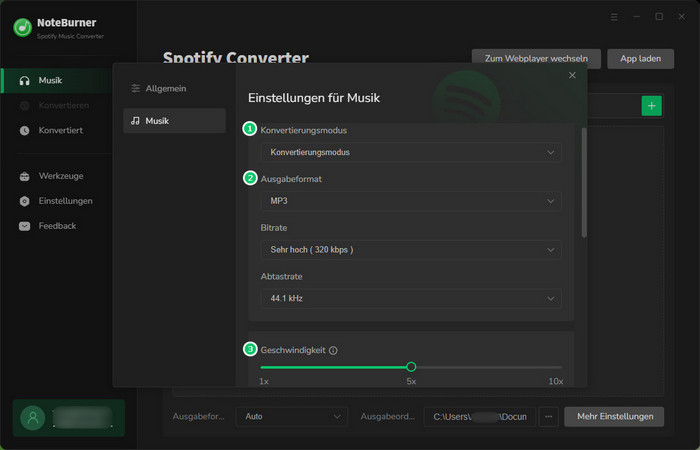This screenshot has height=450, width=700.
Task: Close the settings dialog with X
Action: coord(572,75)
